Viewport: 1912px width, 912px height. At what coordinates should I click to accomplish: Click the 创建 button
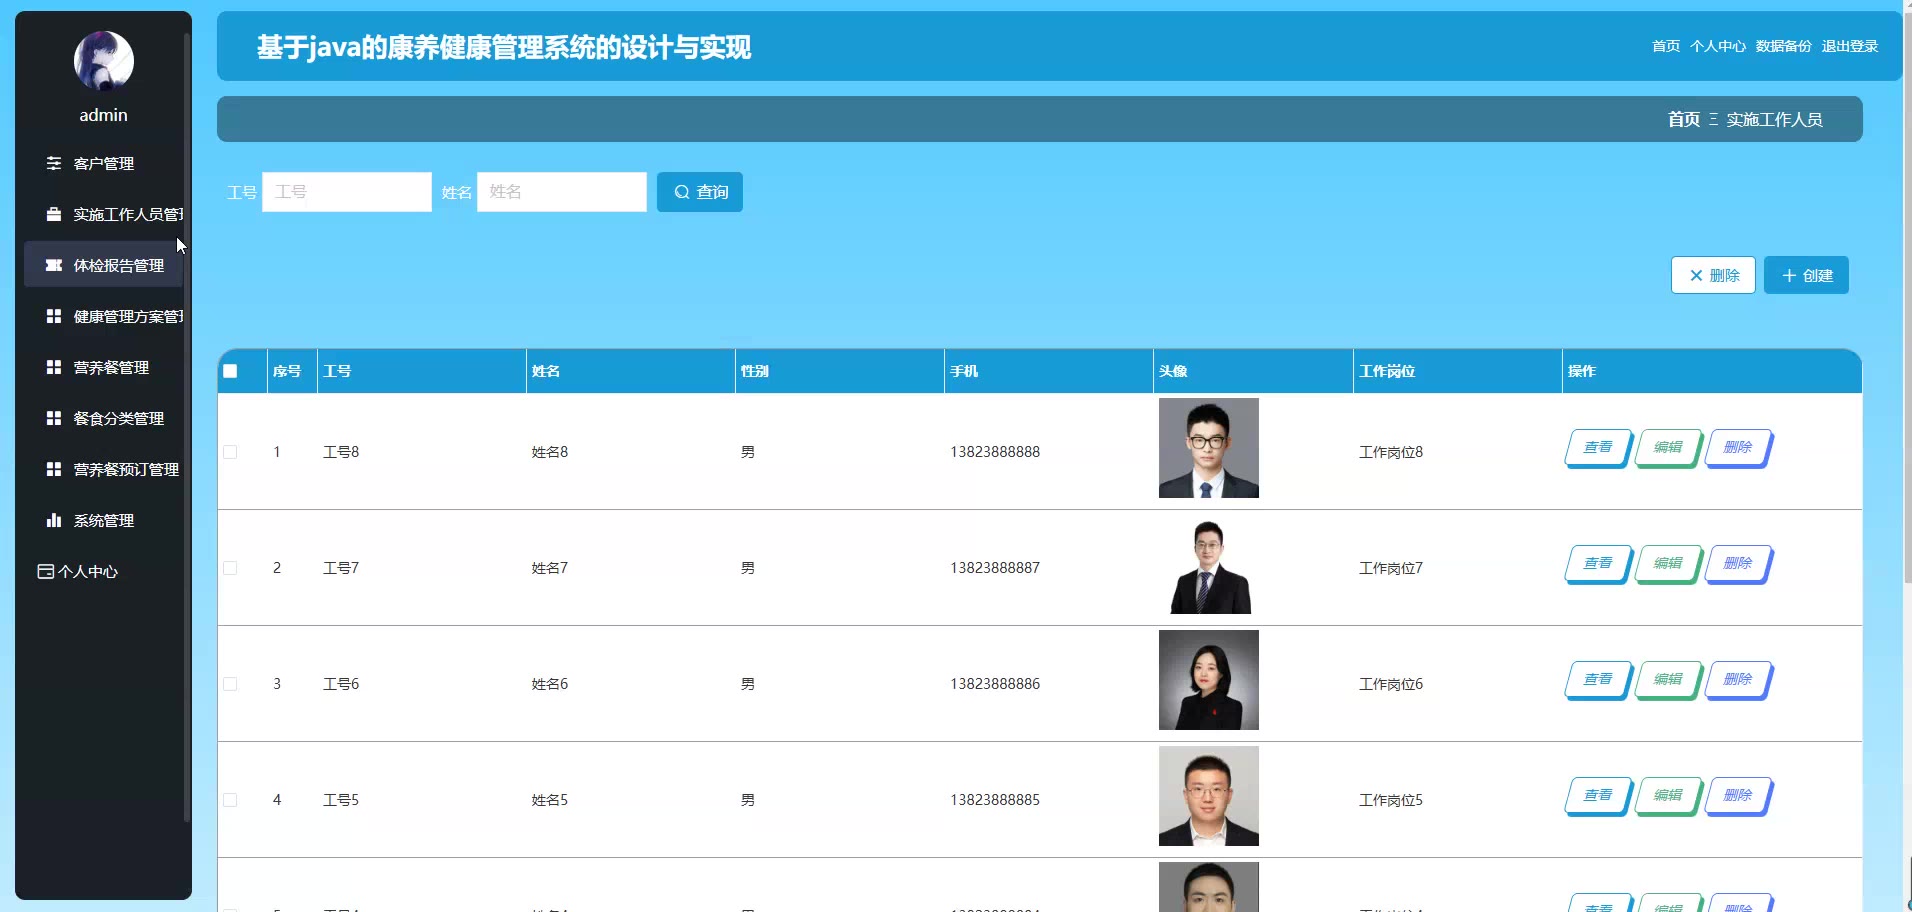[1806, 275]
